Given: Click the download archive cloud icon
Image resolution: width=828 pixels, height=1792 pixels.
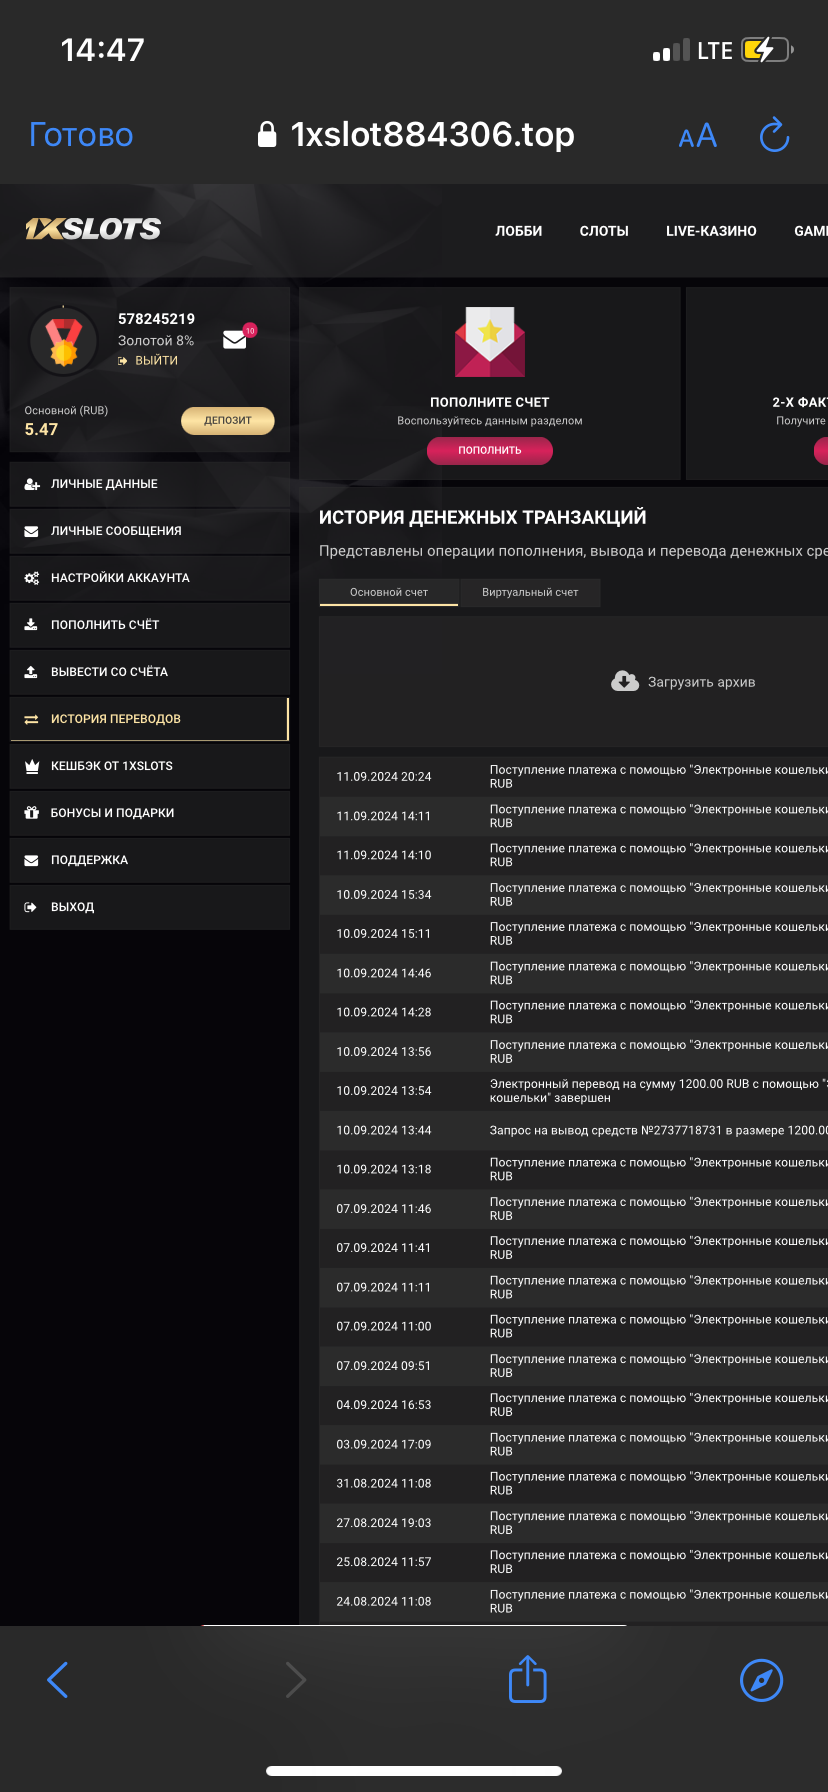Looking at the screenshot, I should point(625,682).
